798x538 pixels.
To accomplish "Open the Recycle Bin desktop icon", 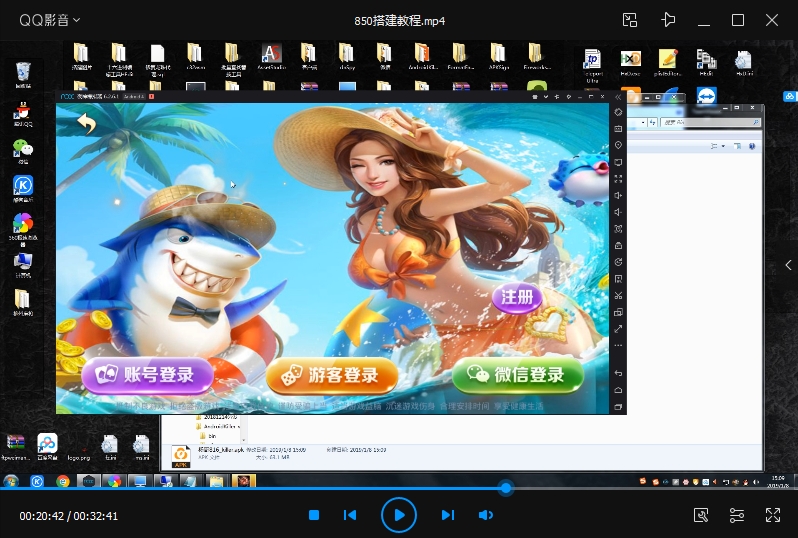I will tap(23, 75).
